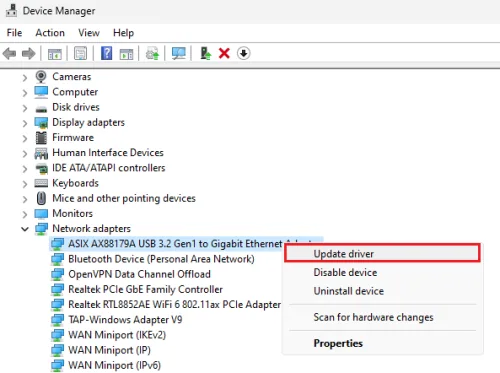Viewport: 500px width, 373px height.
Task: Select WAN Miniport (IP)
Action: (x=109, y=350)
